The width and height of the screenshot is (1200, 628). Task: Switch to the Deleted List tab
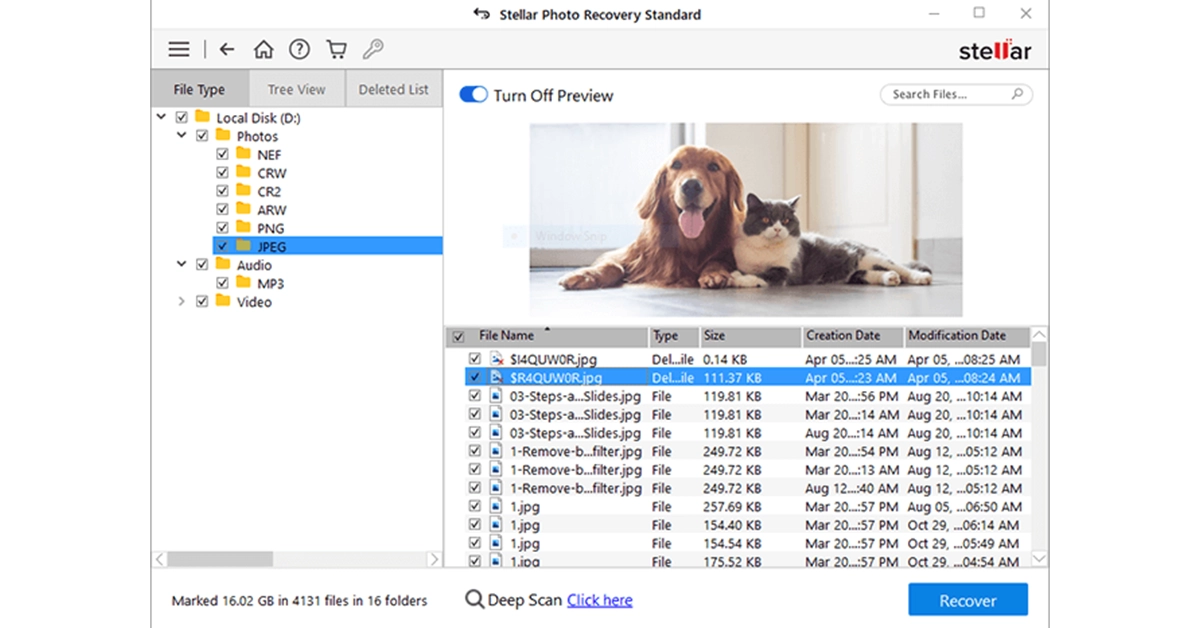(394, 89)
